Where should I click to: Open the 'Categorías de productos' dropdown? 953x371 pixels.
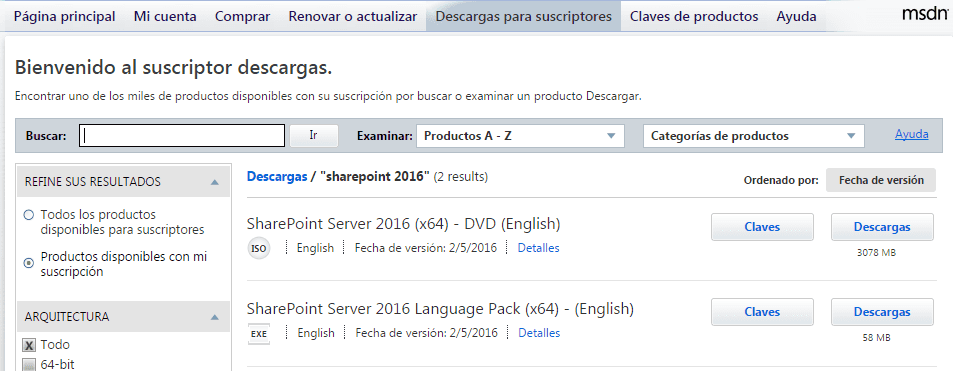point(754,136)
